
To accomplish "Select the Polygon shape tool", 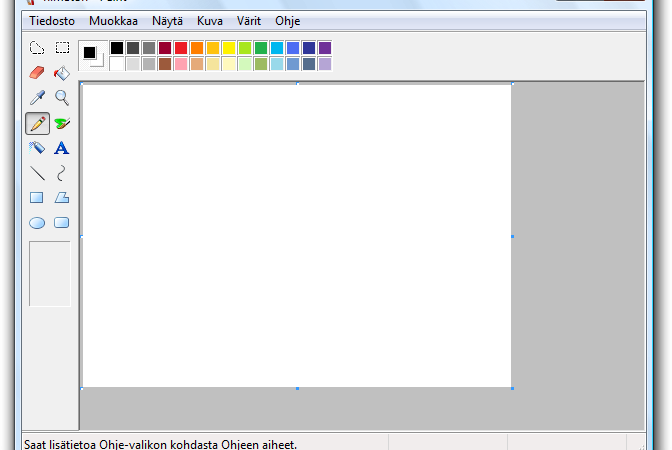I will (62, 198).
